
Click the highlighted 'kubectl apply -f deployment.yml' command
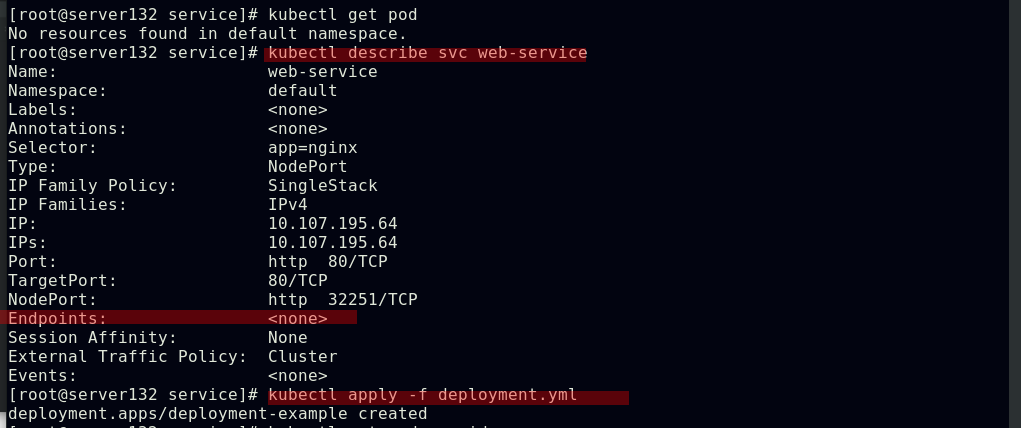(422, 395)
